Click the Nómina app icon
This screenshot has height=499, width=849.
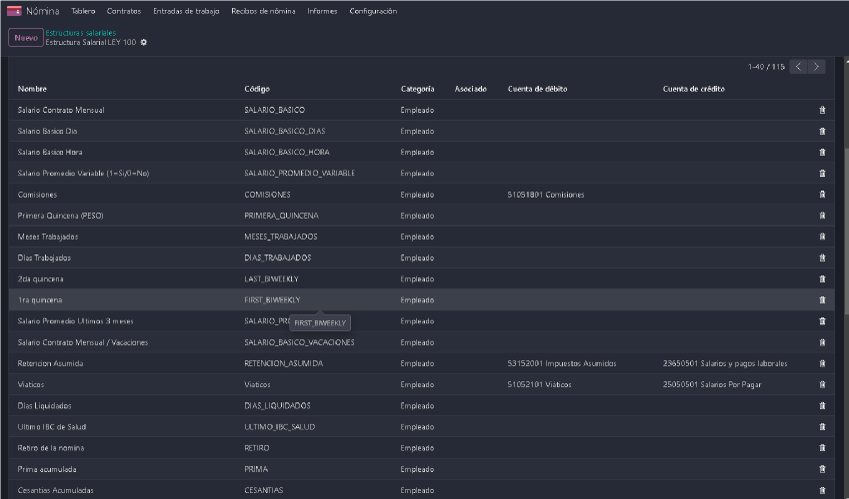click(14, 11)
